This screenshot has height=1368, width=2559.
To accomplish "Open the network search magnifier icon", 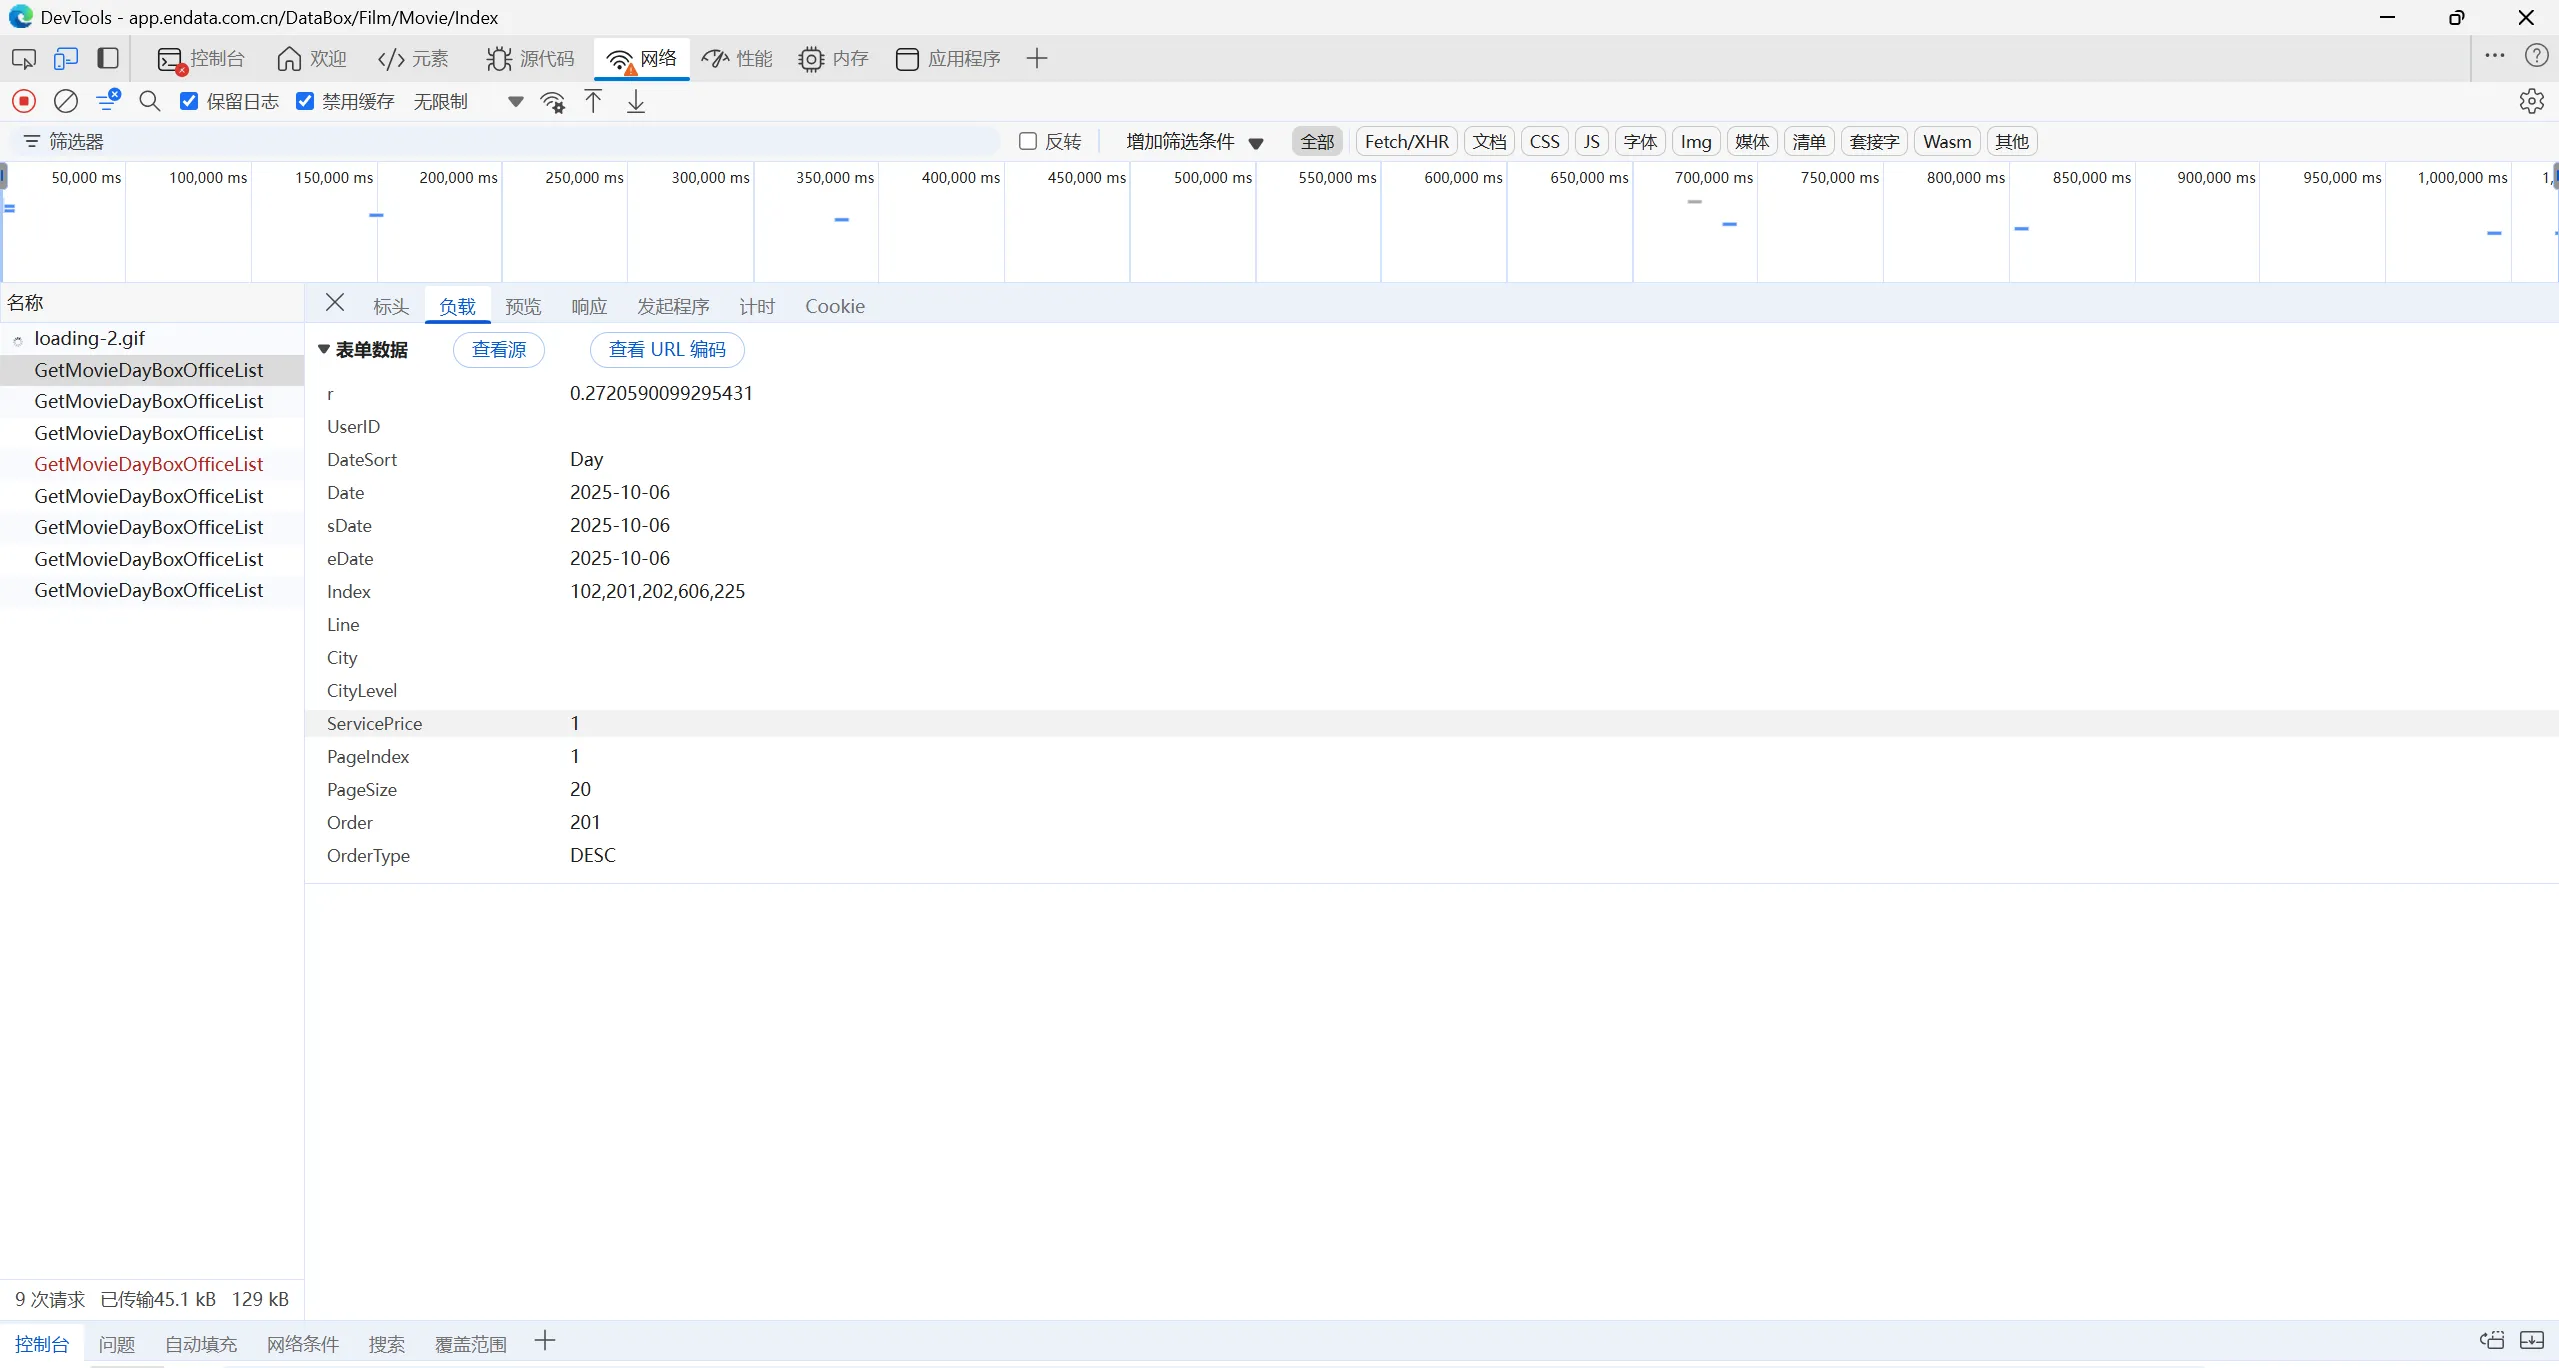I will (150, 101).
